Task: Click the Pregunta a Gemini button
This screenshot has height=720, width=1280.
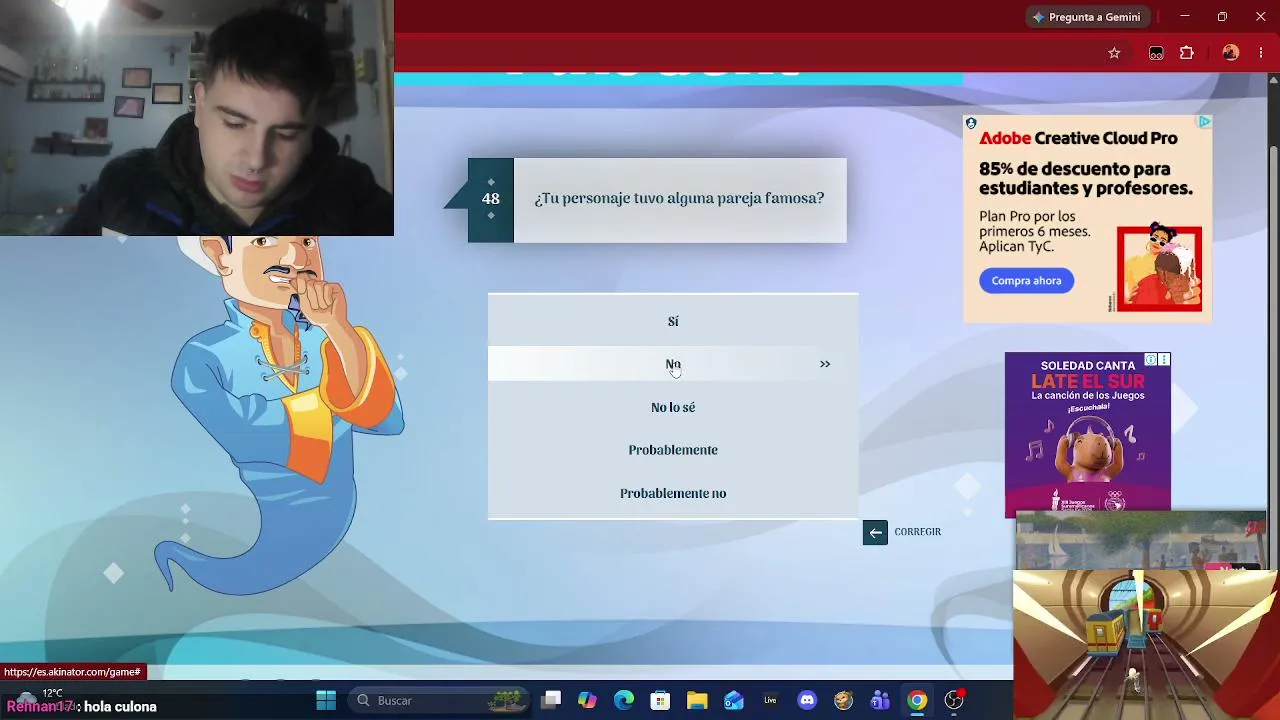Action: point(1087,17)
